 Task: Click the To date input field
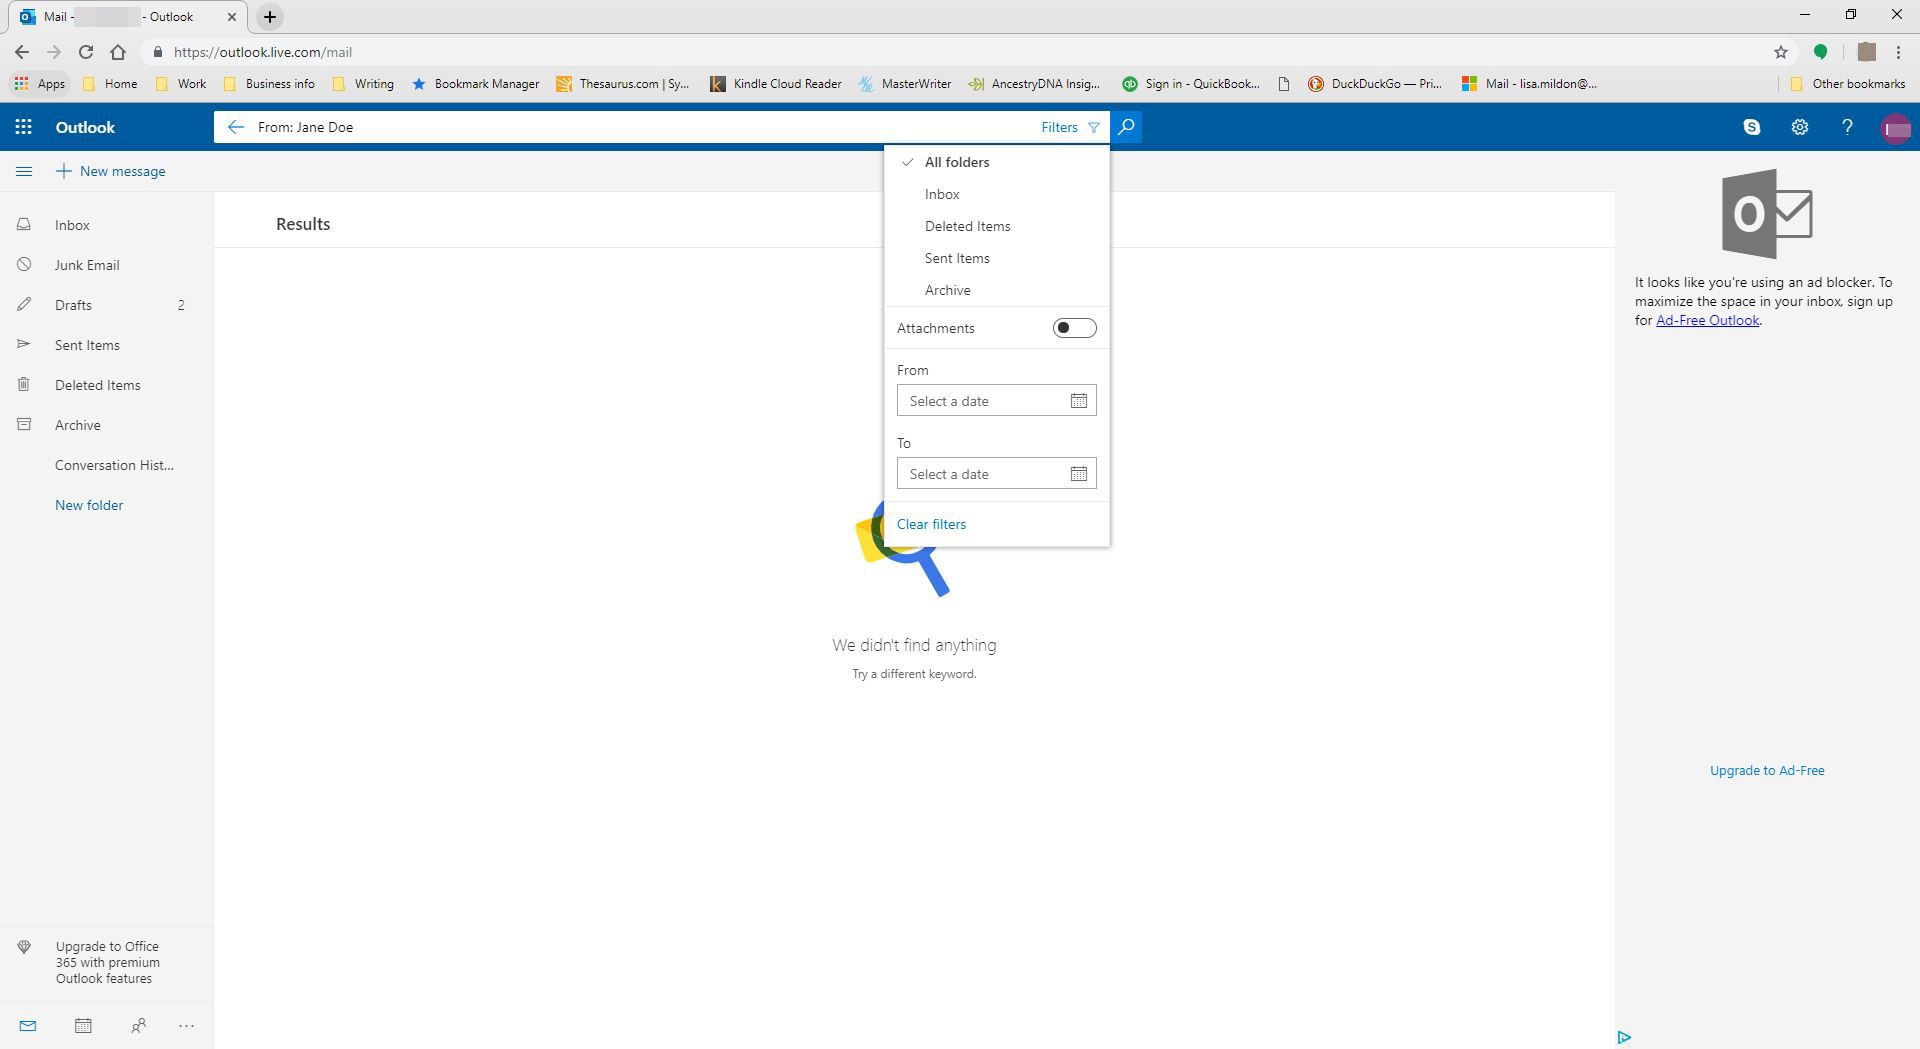(996, 474)
